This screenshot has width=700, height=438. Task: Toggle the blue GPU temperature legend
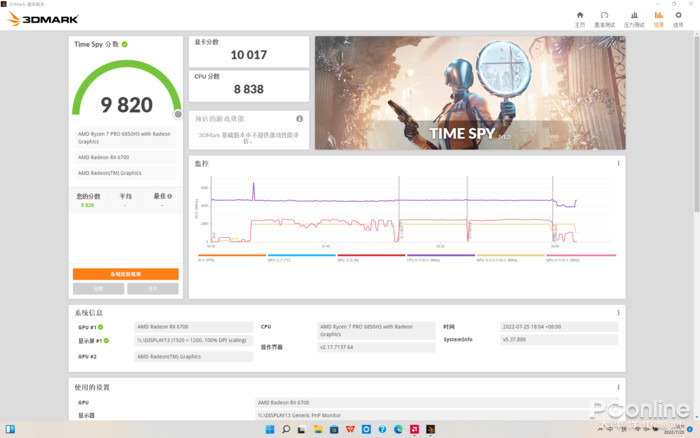click(x=301, y=257)
